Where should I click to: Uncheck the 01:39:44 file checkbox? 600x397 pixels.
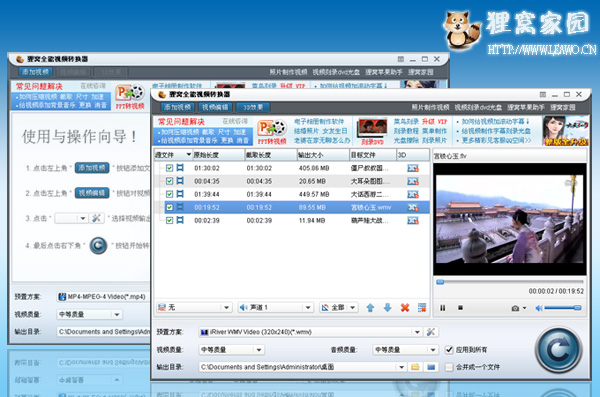point(169,194)
